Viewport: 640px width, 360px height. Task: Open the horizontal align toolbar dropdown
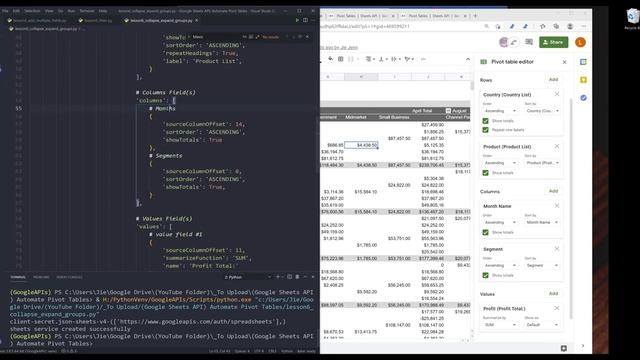pos(370,59)
